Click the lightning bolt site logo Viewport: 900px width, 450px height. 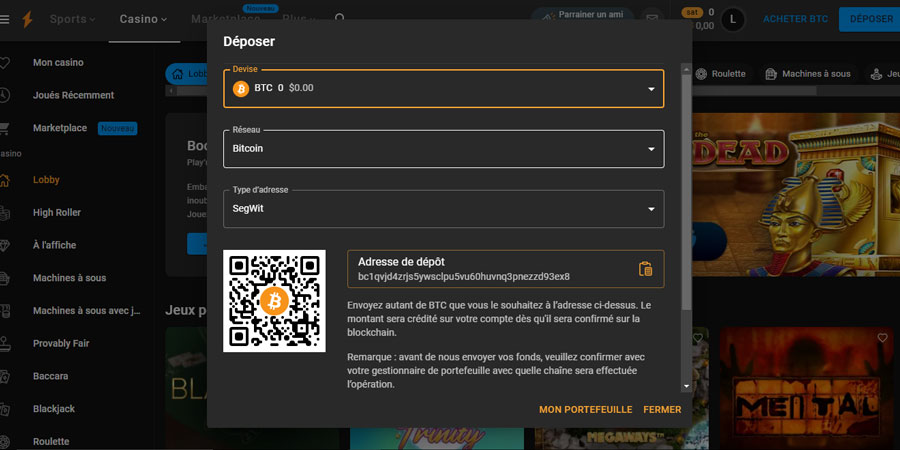tap(27, 20)
